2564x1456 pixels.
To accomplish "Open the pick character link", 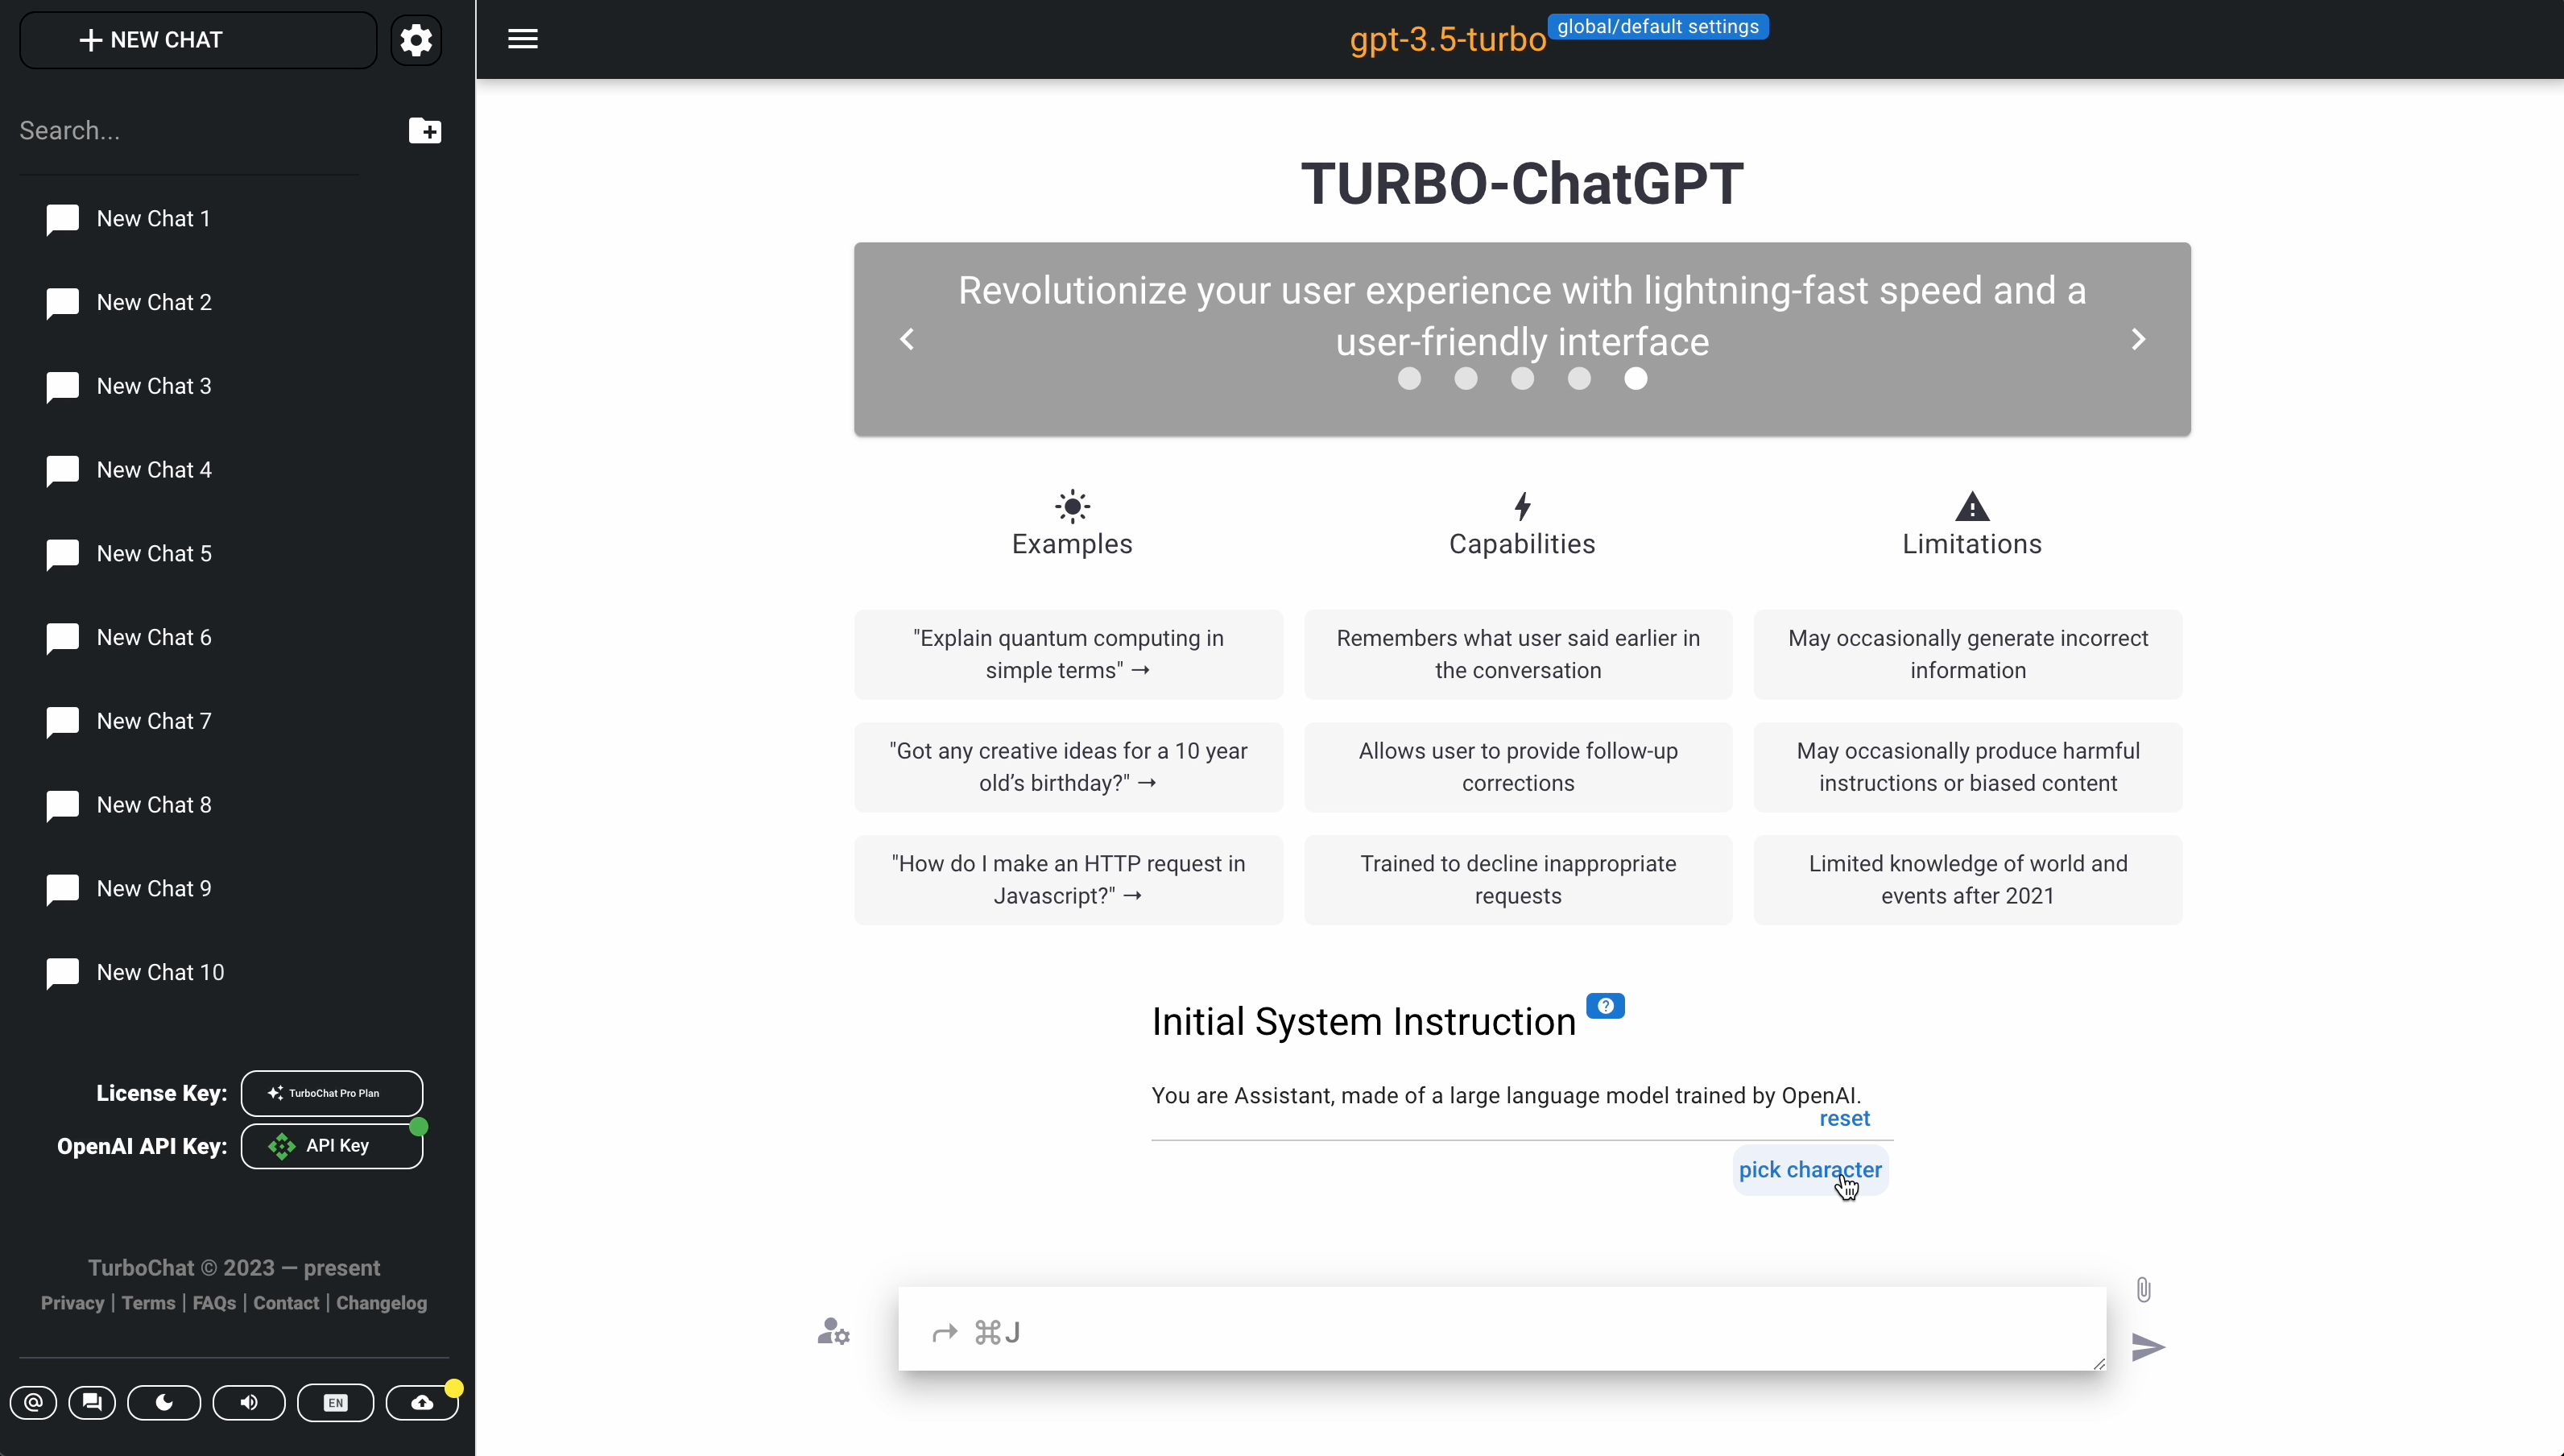I will coord(1809,1169).
